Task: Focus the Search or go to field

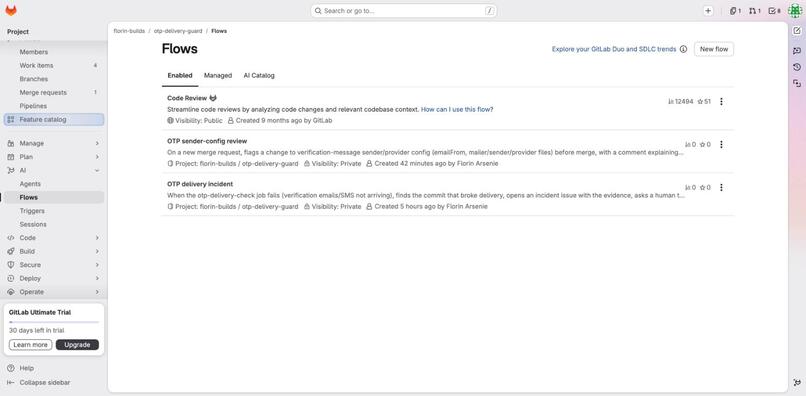Action: 404,11
